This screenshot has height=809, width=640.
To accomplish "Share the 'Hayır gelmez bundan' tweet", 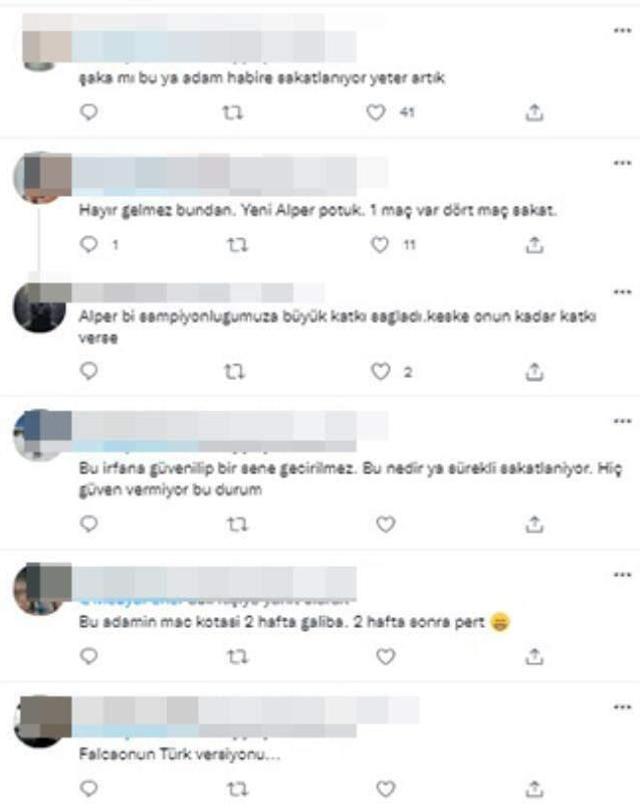I will click(534, 245).
